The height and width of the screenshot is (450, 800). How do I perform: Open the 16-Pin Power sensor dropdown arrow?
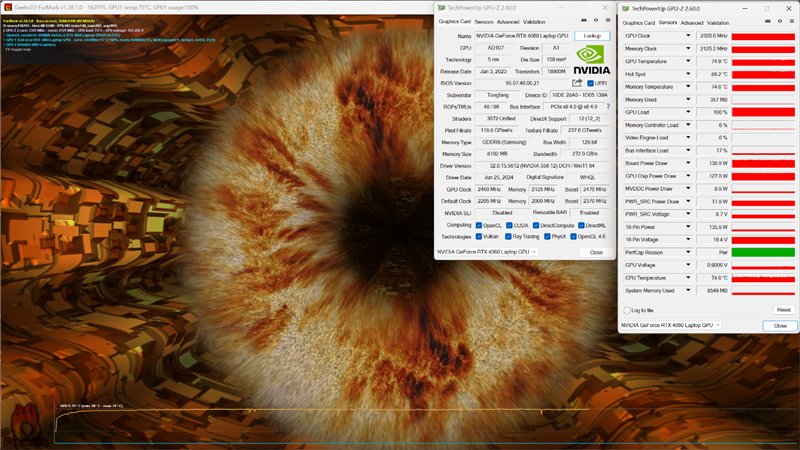(x=688, y=227)
